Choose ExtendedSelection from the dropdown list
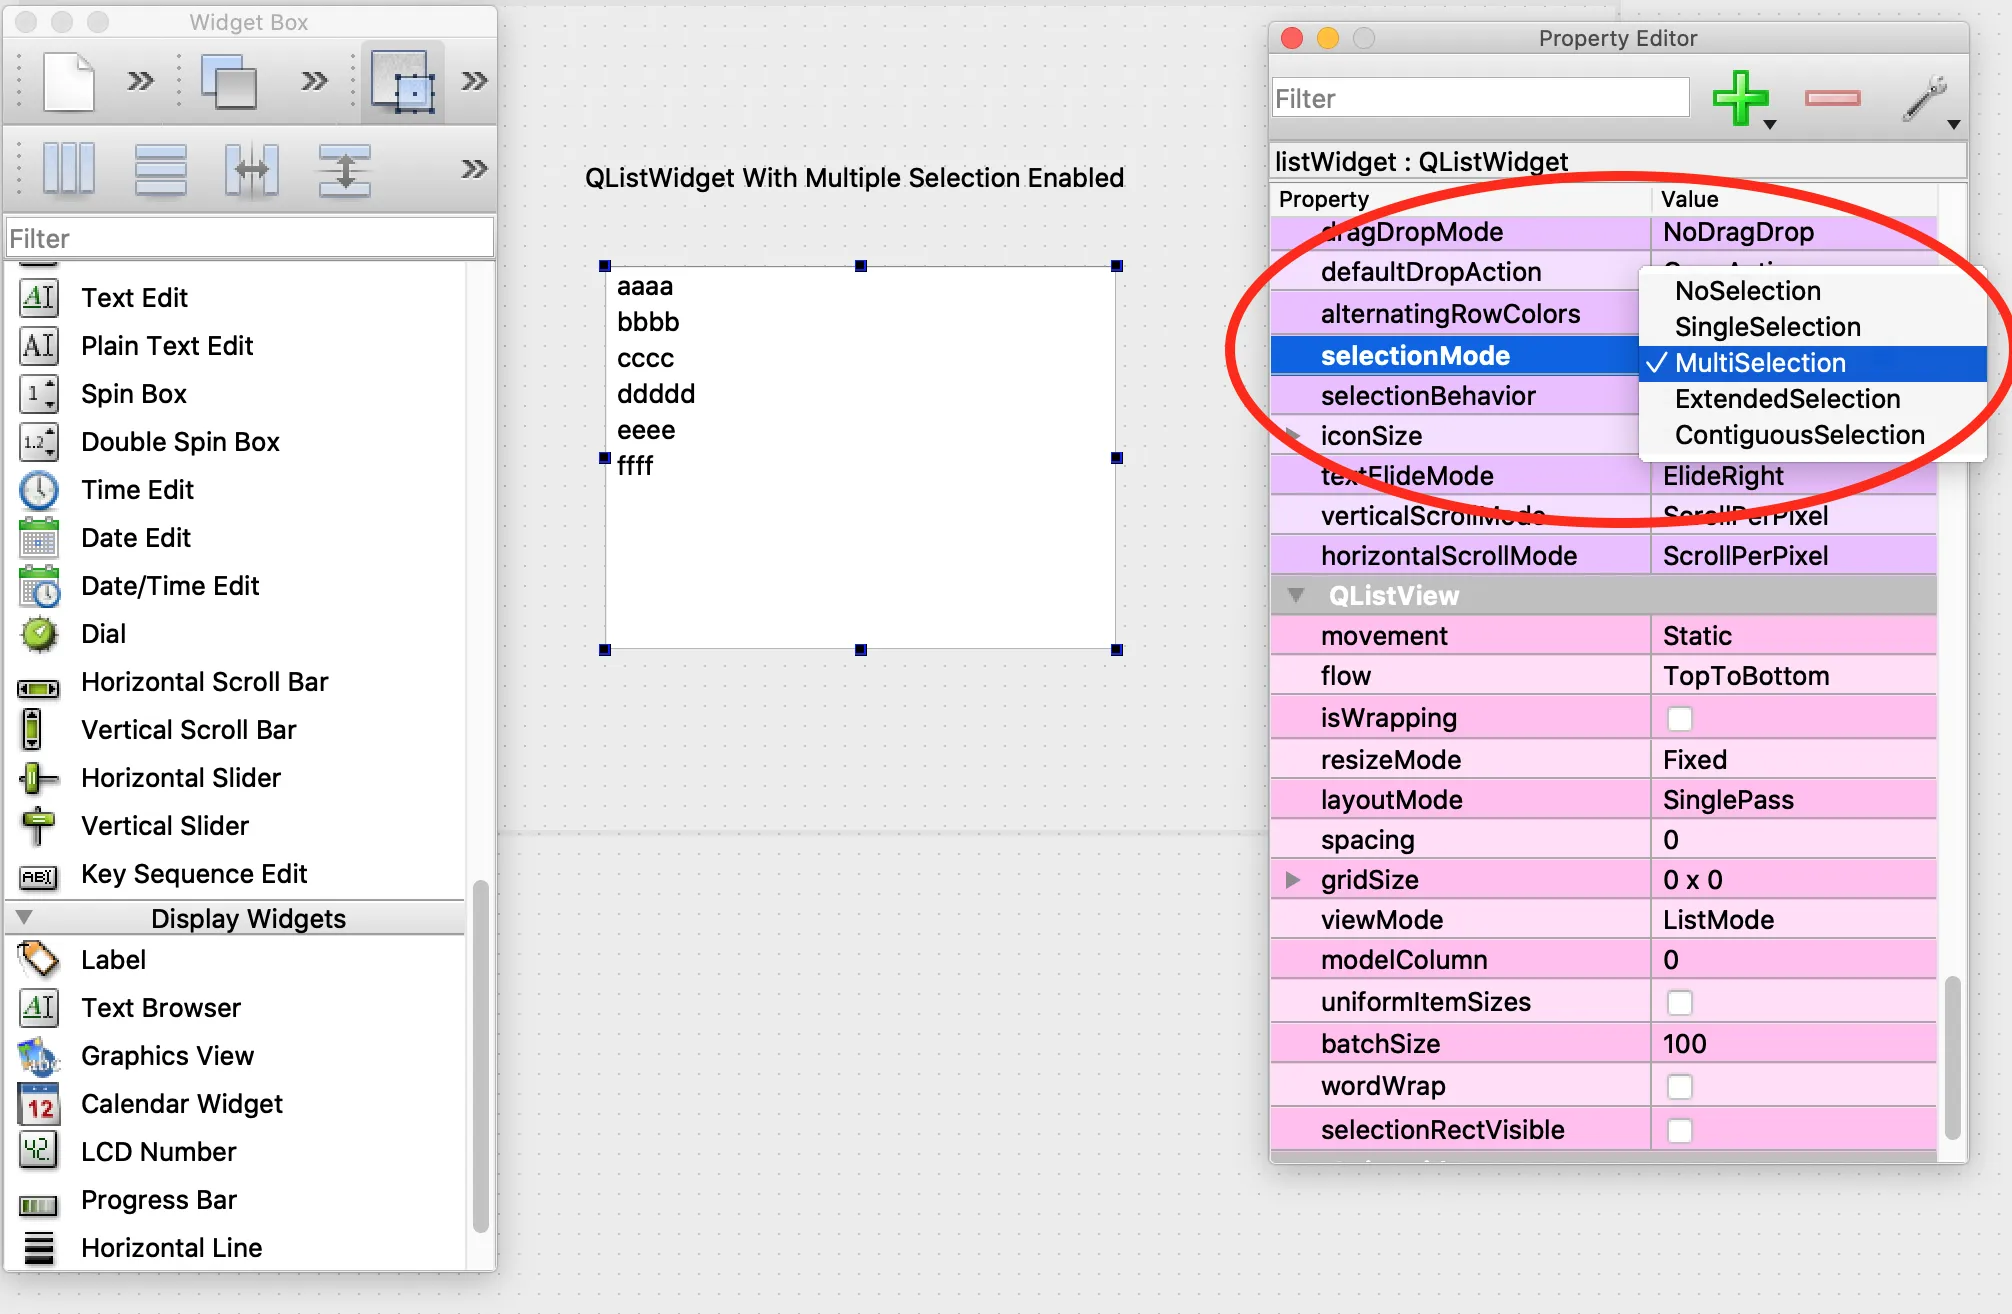 pos(1786,399)
